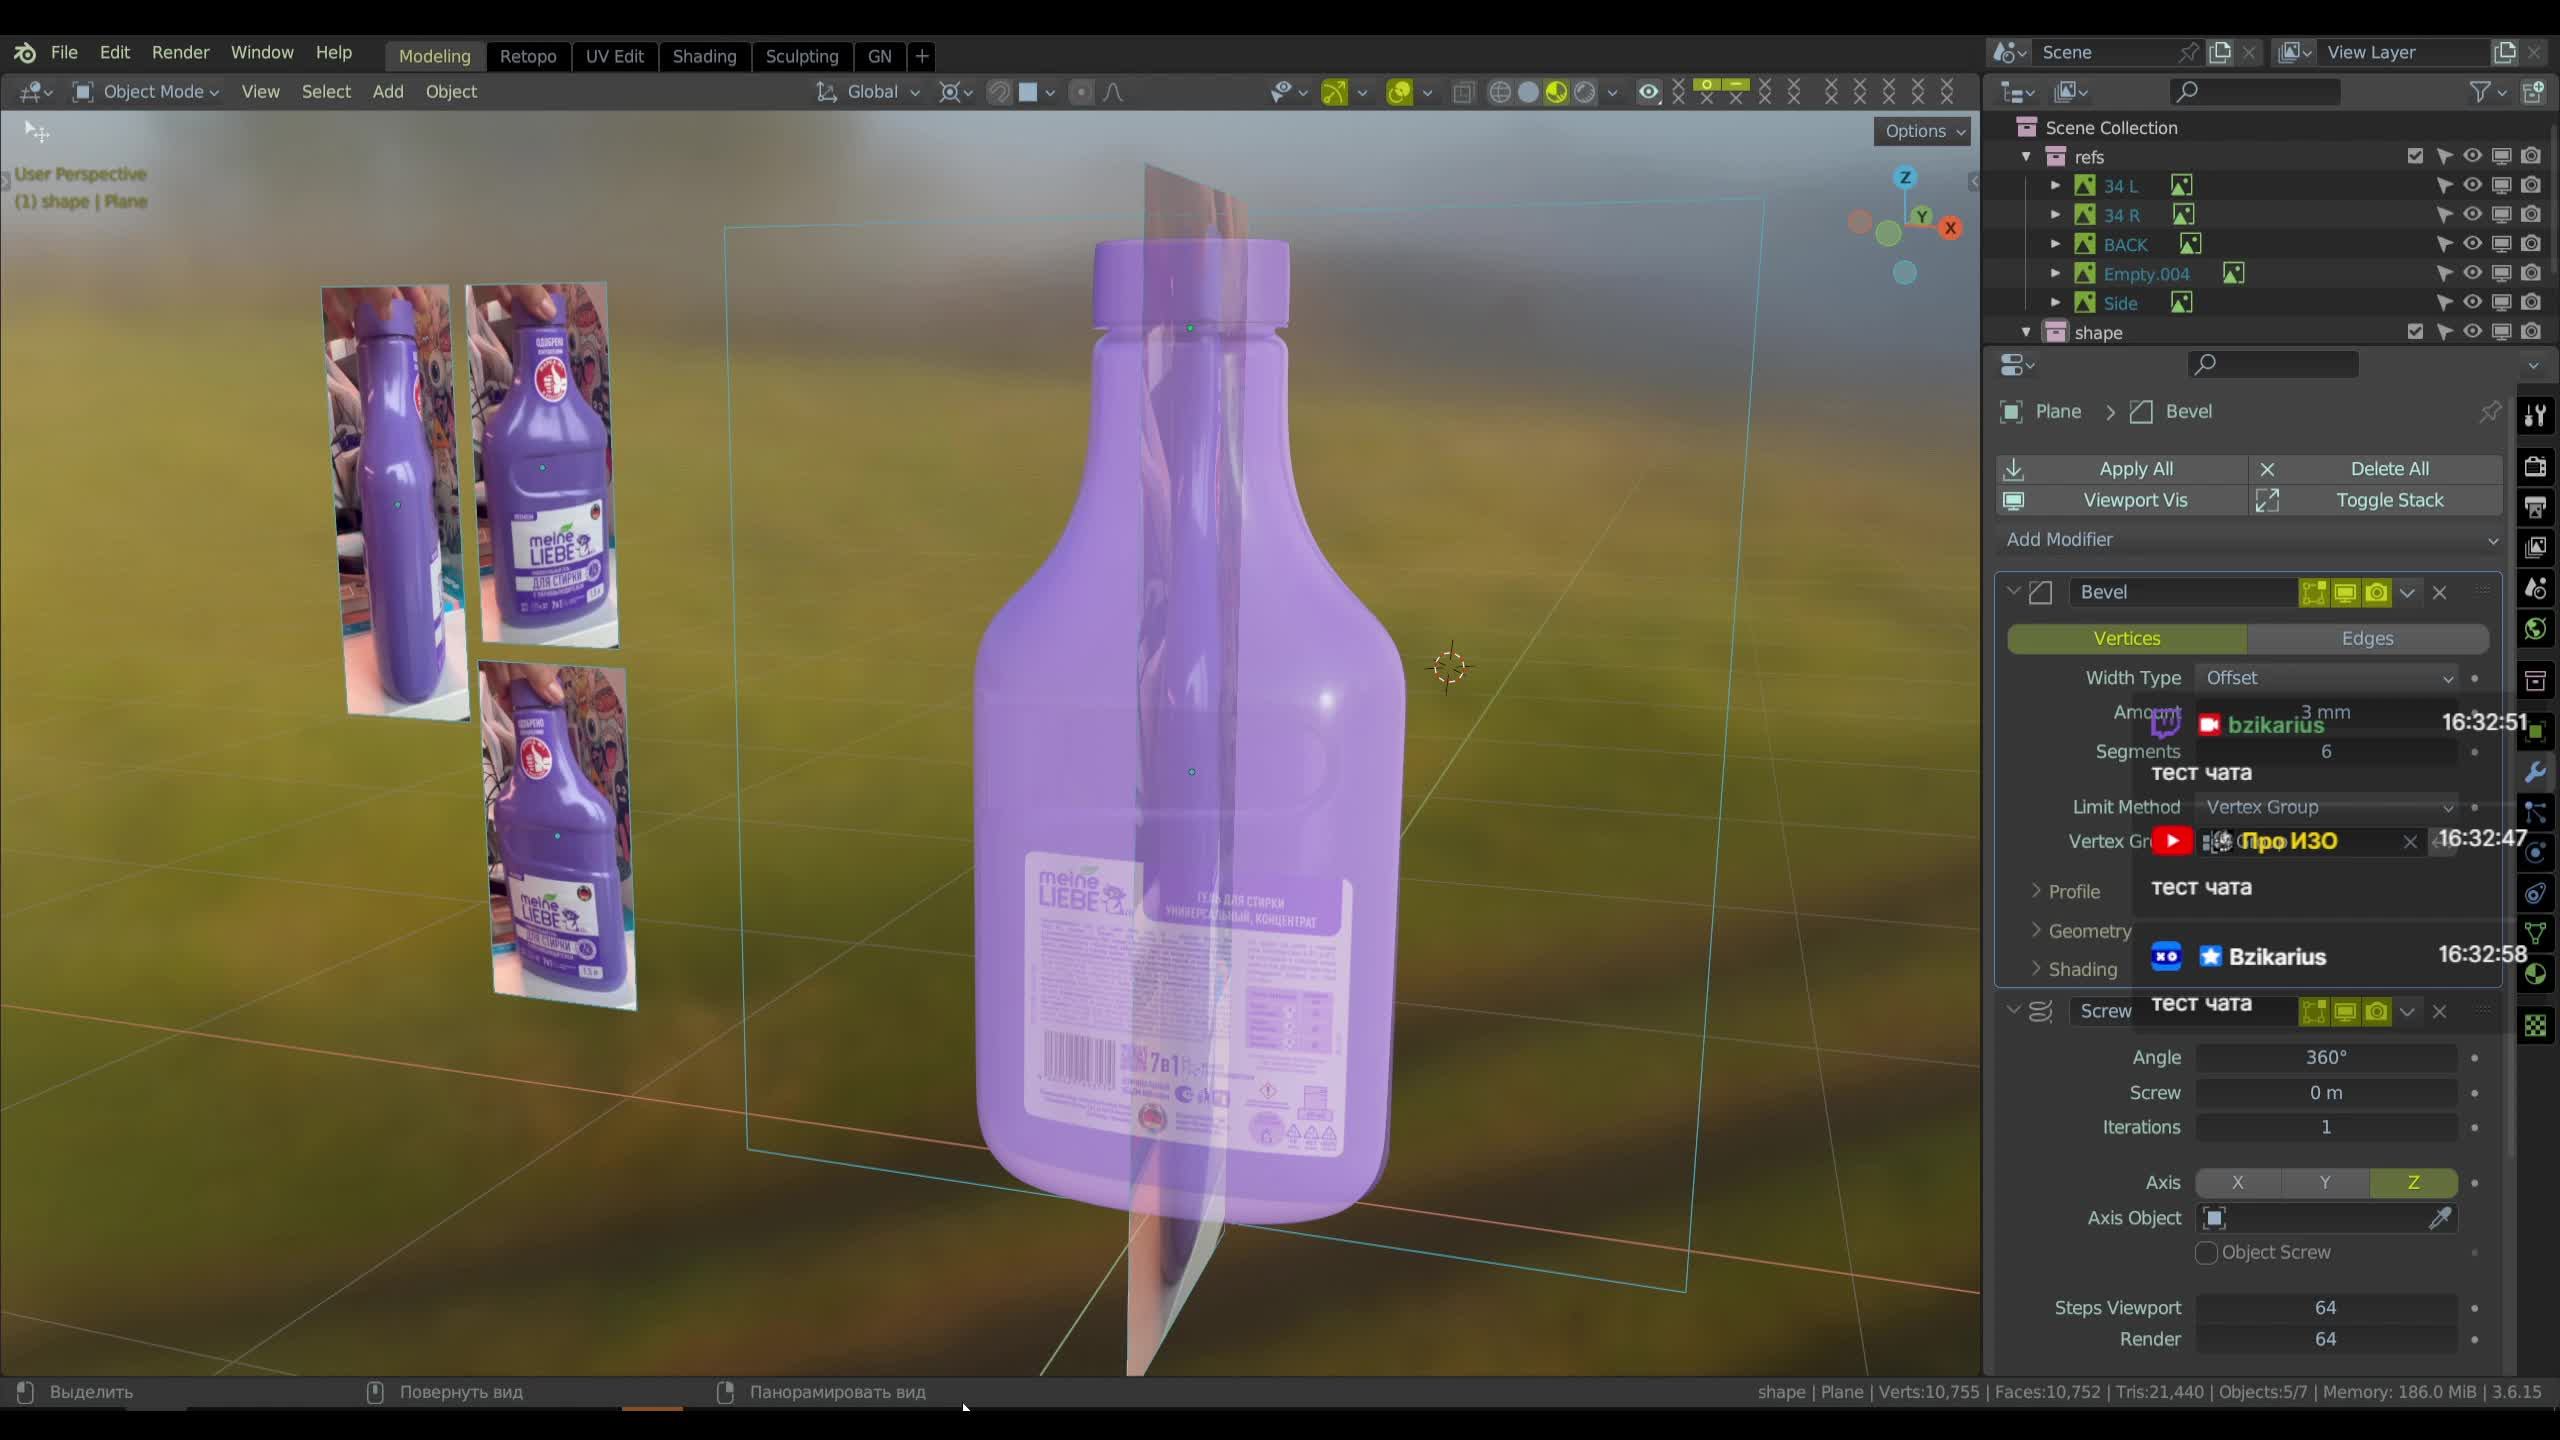Open Texture properties at sidebar bottom
Viewport: 2560px width, 1440px height.
(2535, 1025)
